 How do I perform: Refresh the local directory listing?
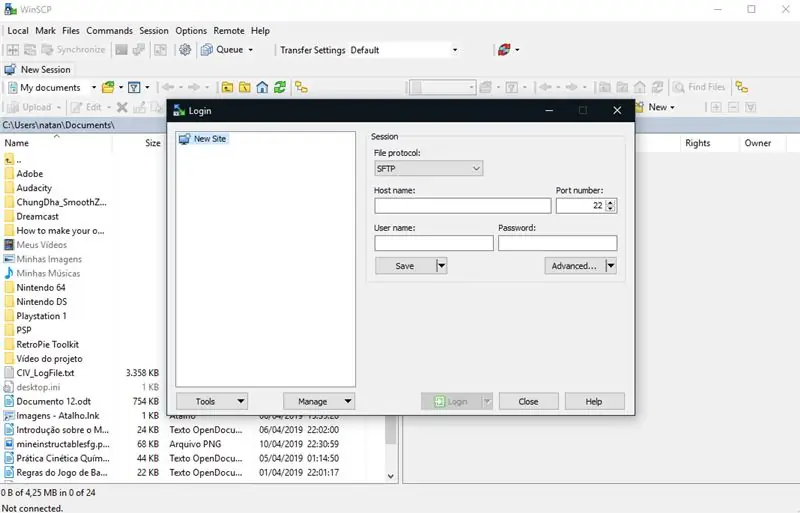coord(280,87)
